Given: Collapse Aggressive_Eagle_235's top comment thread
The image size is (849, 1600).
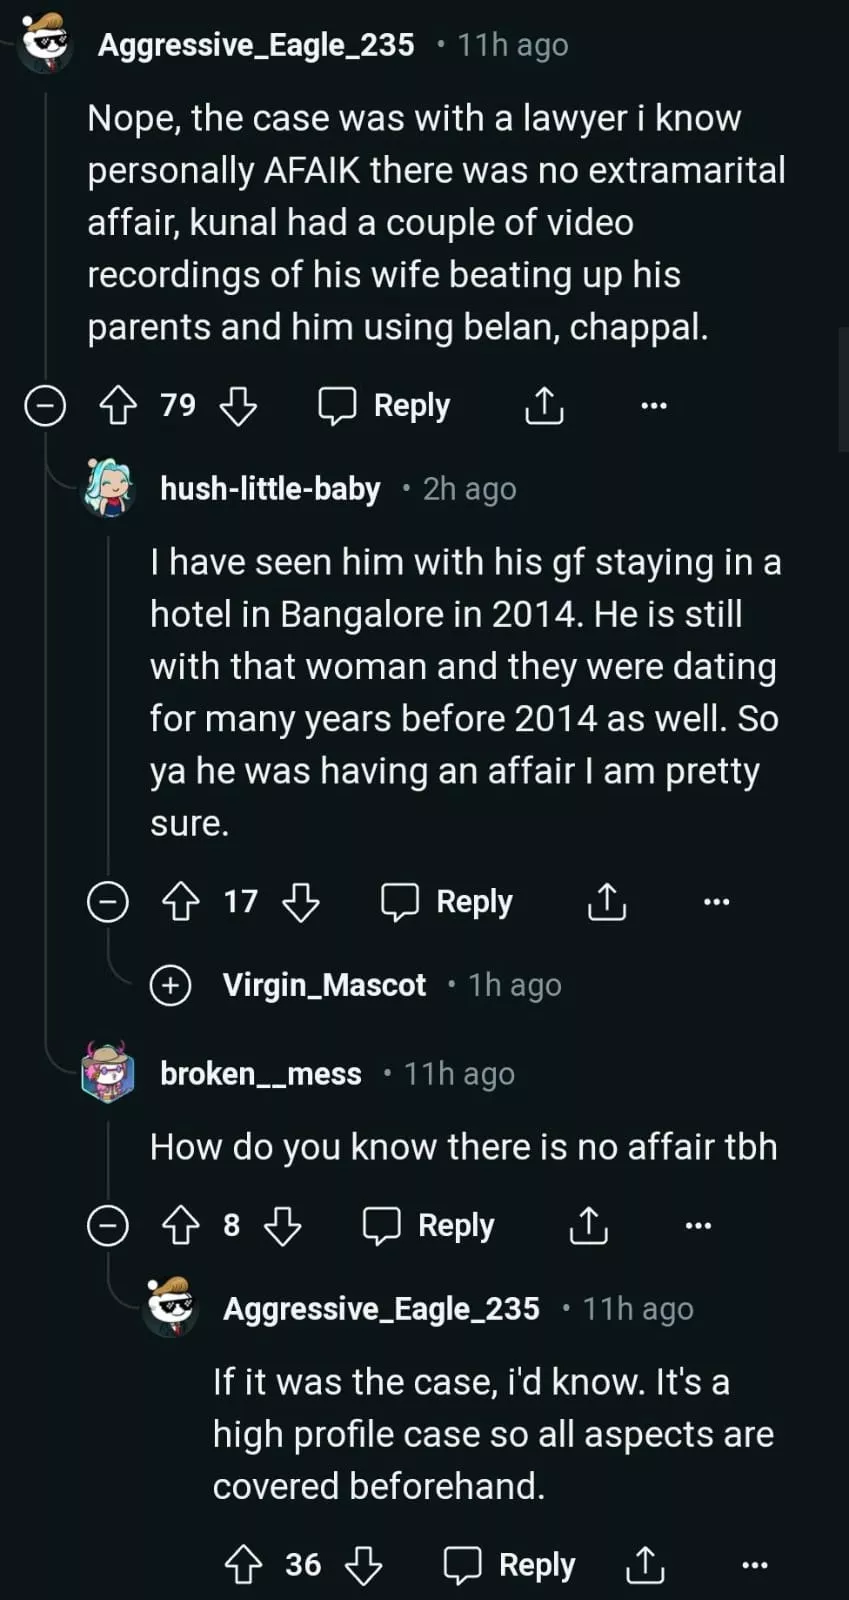Looking at the screenshot, I should (x=45, y=406).
